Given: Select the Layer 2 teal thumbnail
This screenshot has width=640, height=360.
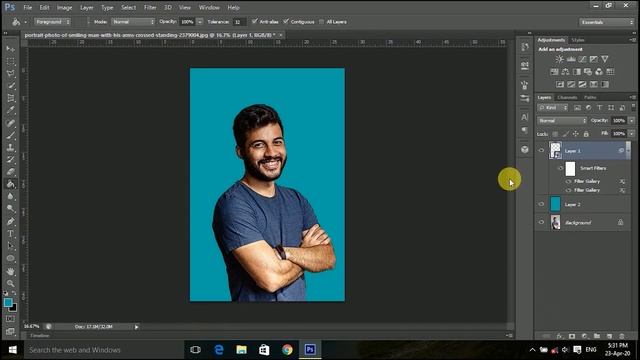Looking at the screenshot, I should tap(555, 204).
